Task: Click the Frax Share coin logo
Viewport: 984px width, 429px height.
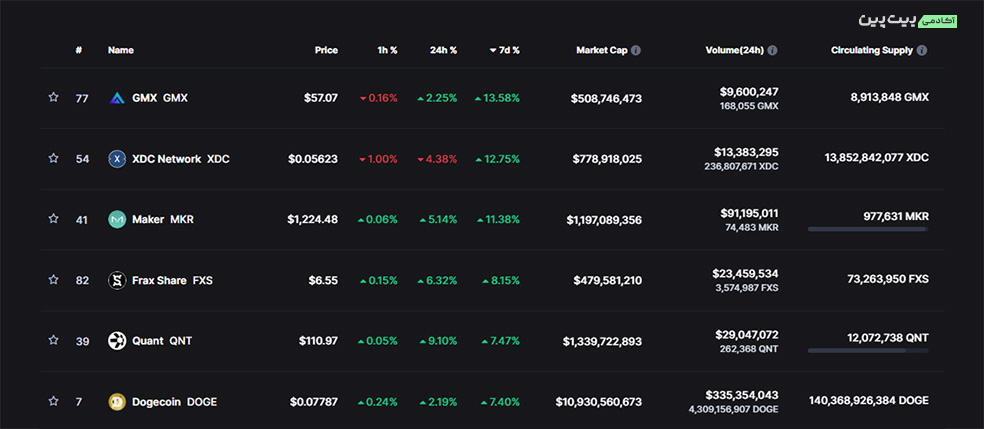Action: 117,281
